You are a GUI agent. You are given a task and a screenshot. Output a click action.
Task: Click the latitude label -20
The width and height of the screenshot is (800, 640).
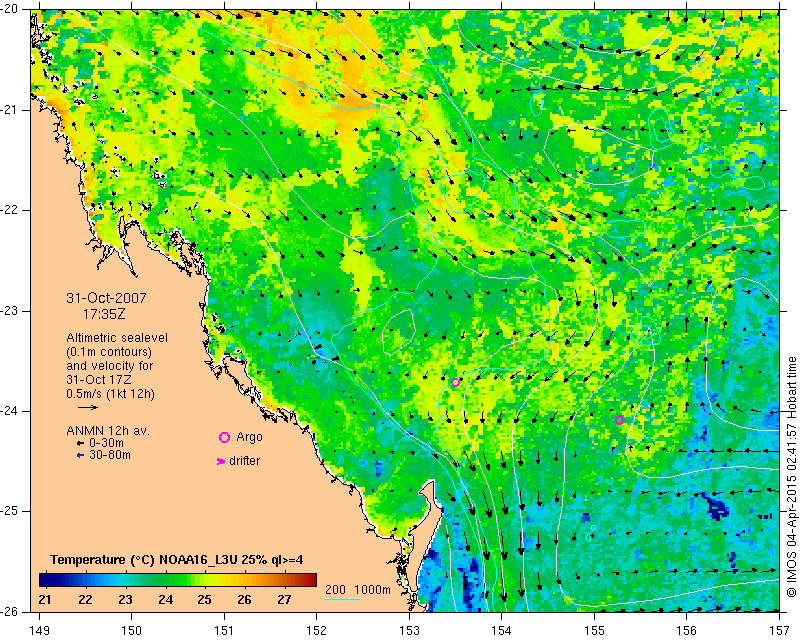point(9,9)
